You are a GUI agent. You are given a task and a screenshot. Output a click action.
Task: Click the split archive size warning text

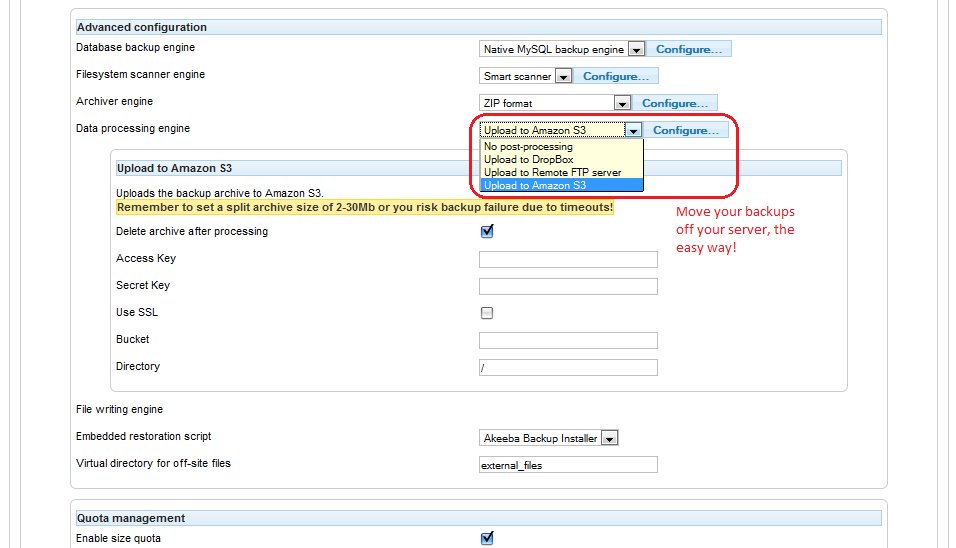coord(365,207)
